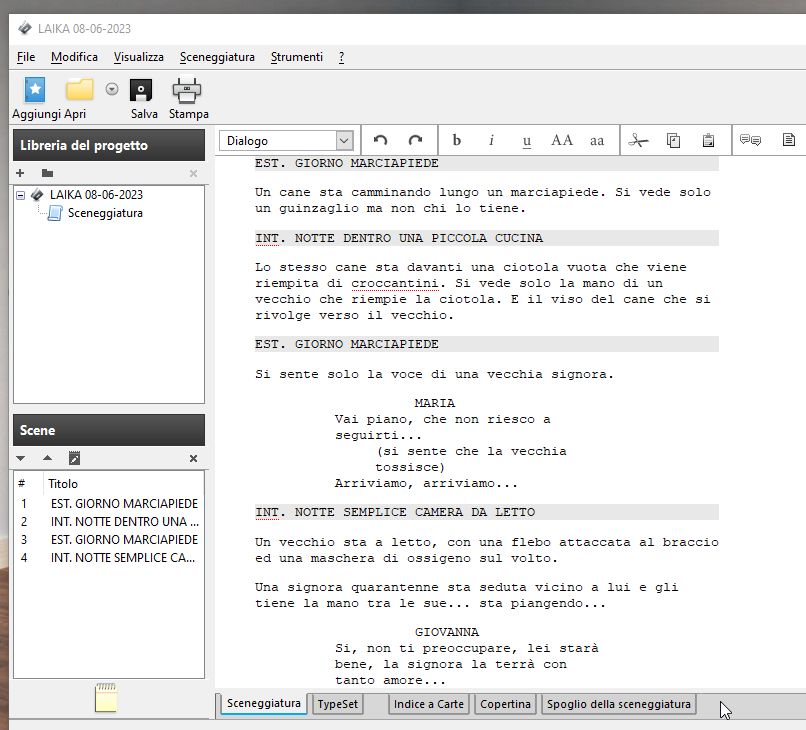Open the Dialogo element style dropdown

[344, 140]
